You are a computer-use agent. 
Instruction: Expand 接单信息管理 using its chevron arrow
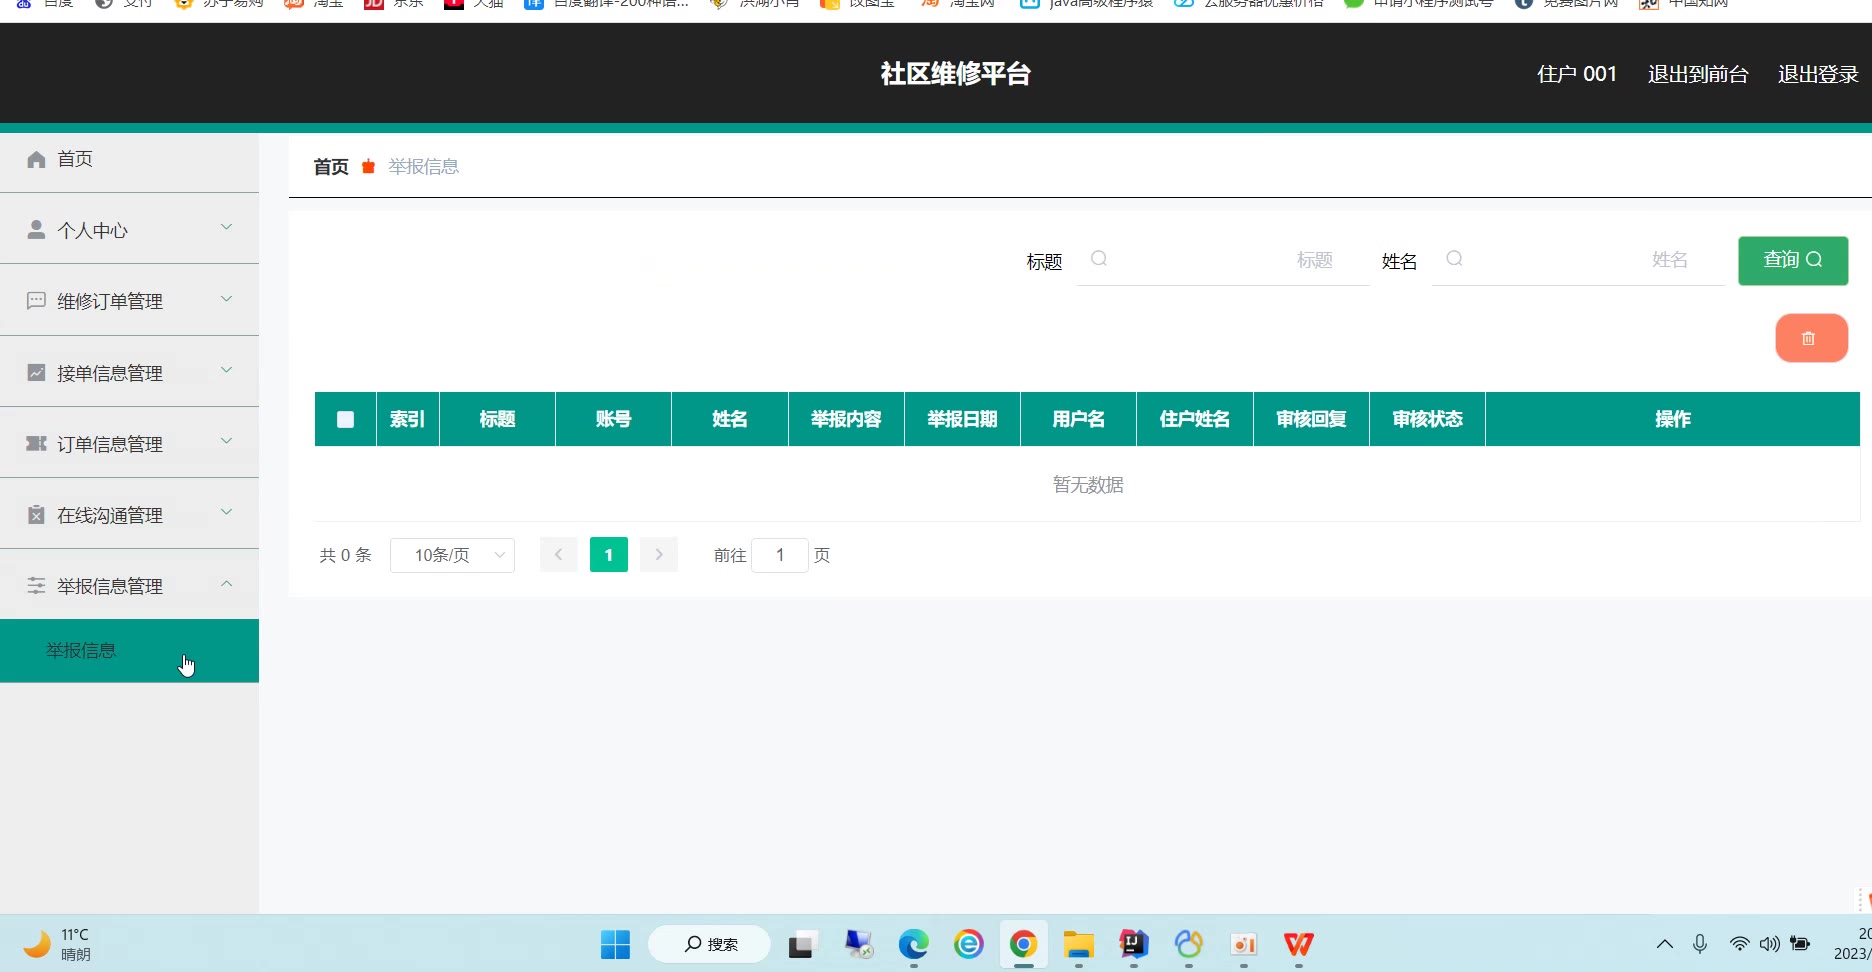click(x=227, y=370)
